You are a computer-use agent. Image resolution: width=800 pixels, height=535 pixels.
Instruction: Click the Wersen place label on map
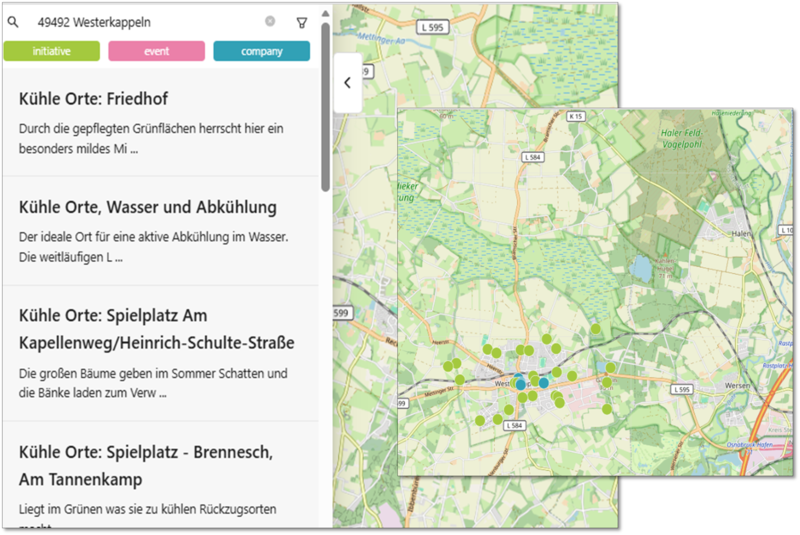coord(737,386)
